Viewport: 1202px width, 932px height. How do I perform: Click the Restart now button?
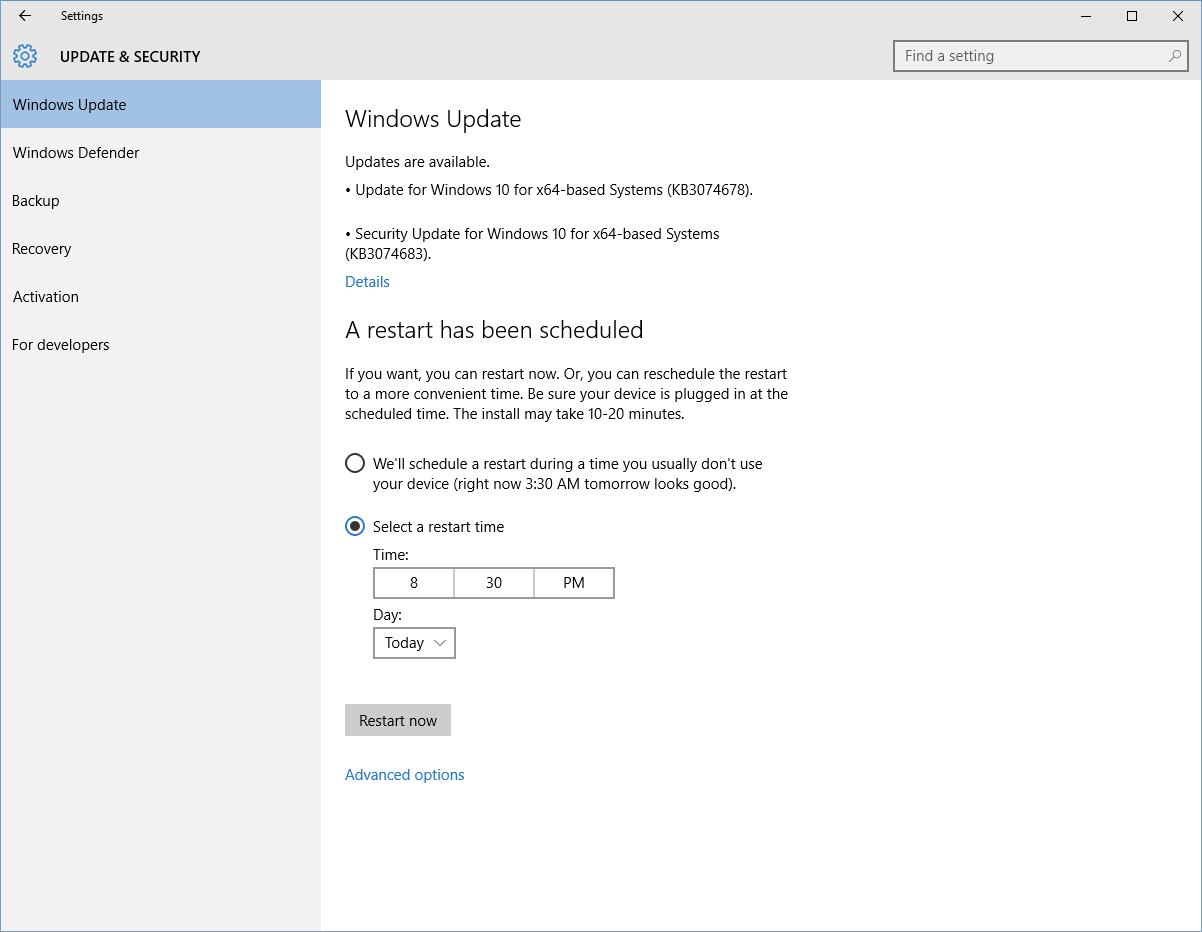[398, 720]
